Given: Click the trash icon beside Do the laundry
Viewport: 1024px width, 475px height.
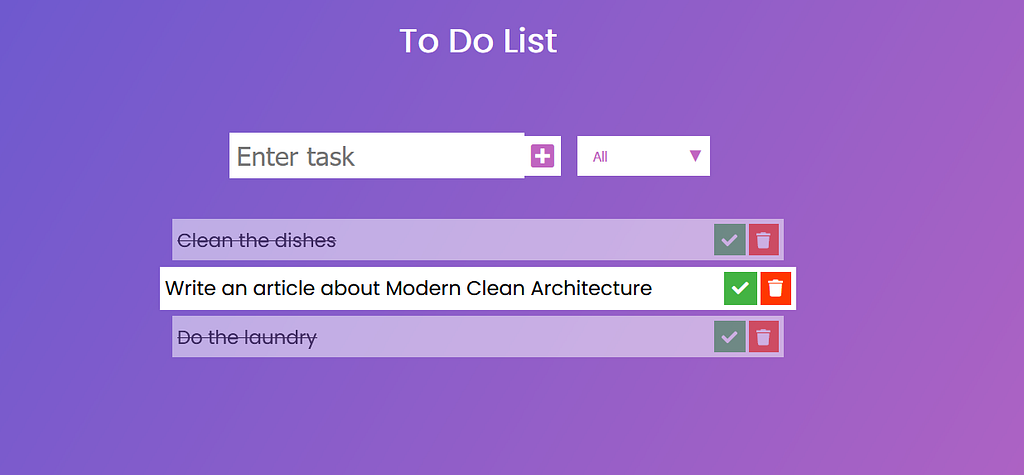Looking at the screenshot, I should pyautogui.click(x=763, y=337).
